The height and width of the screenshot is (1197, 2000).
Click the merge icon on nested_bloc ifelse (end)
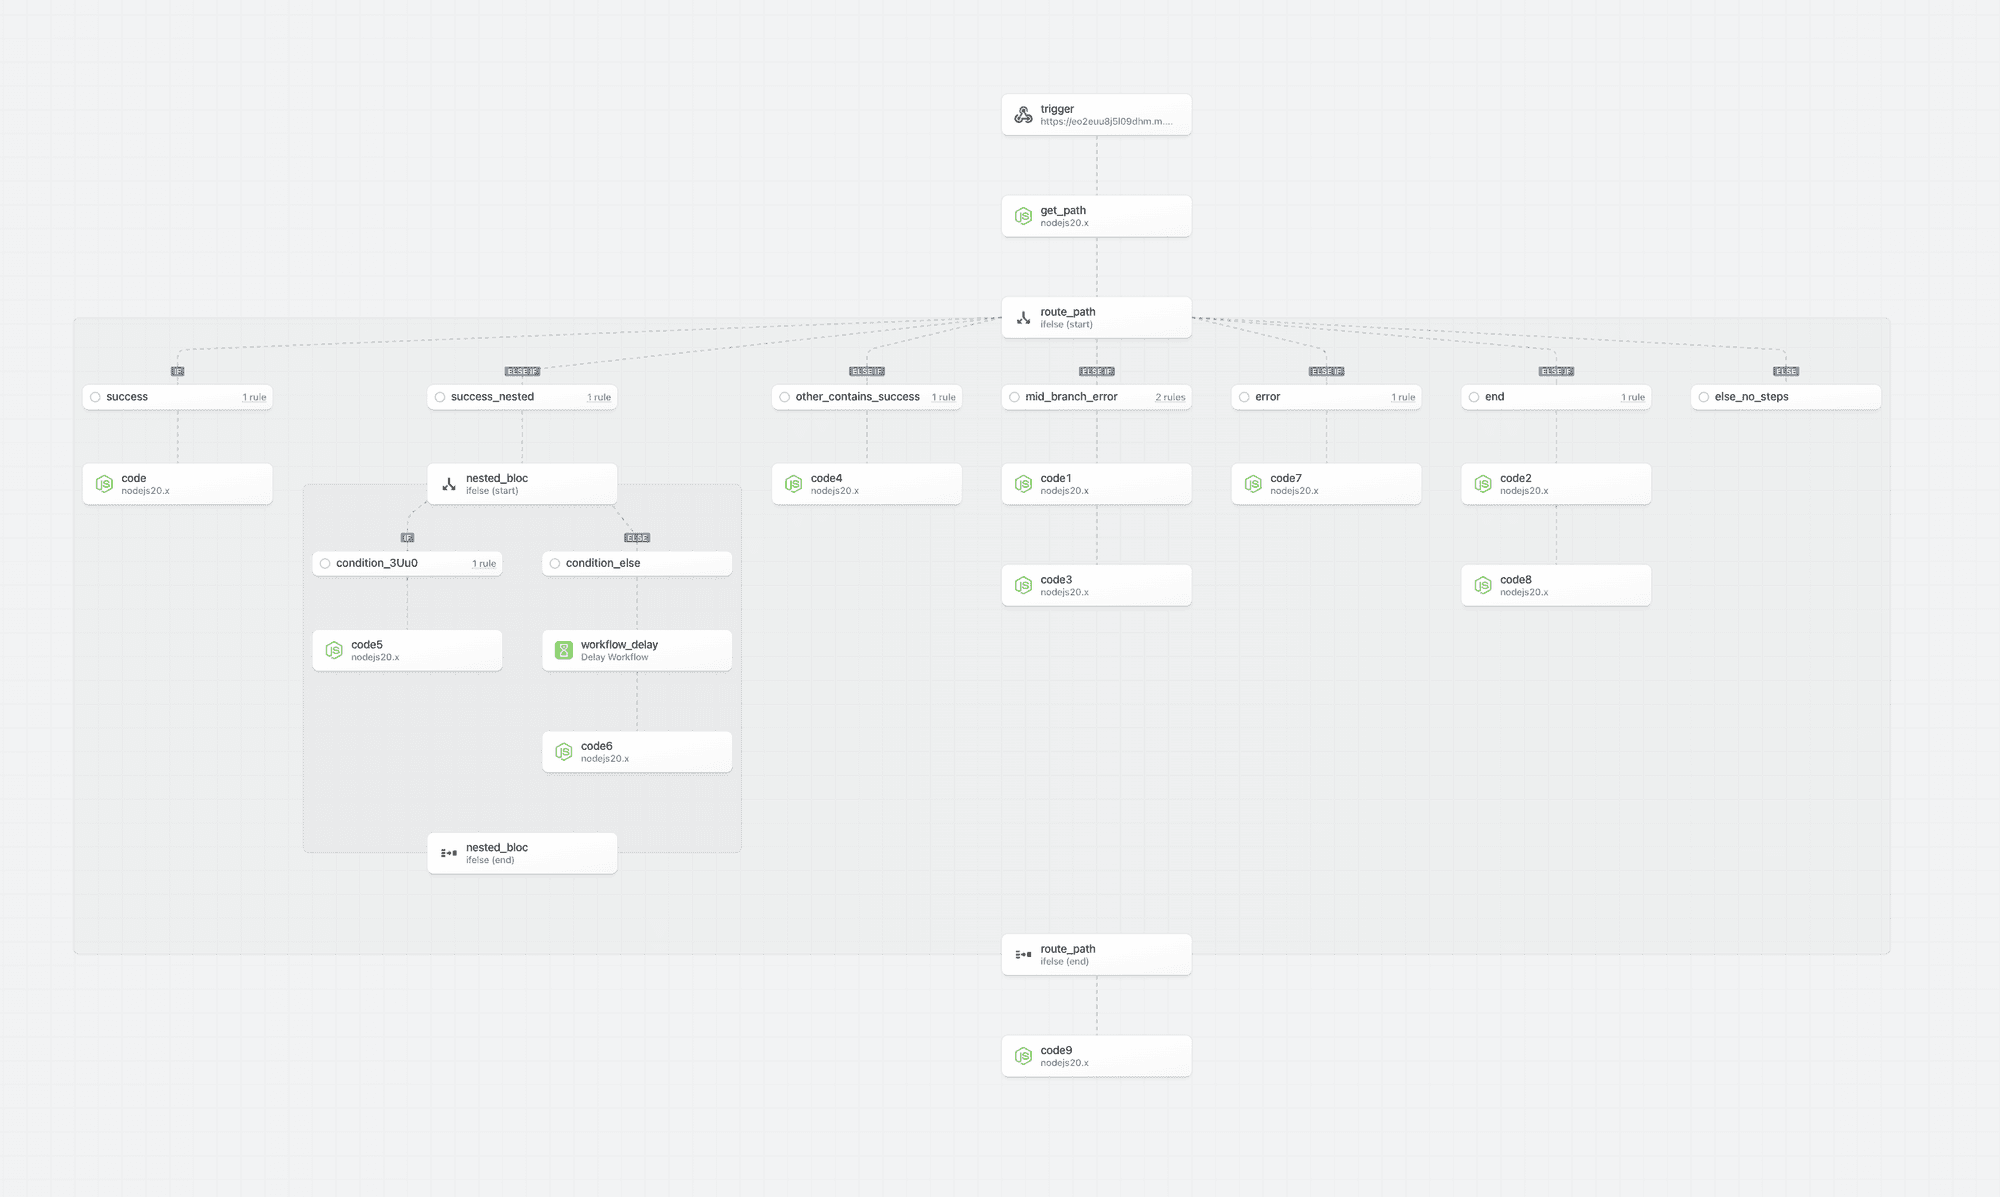(449, 853)
